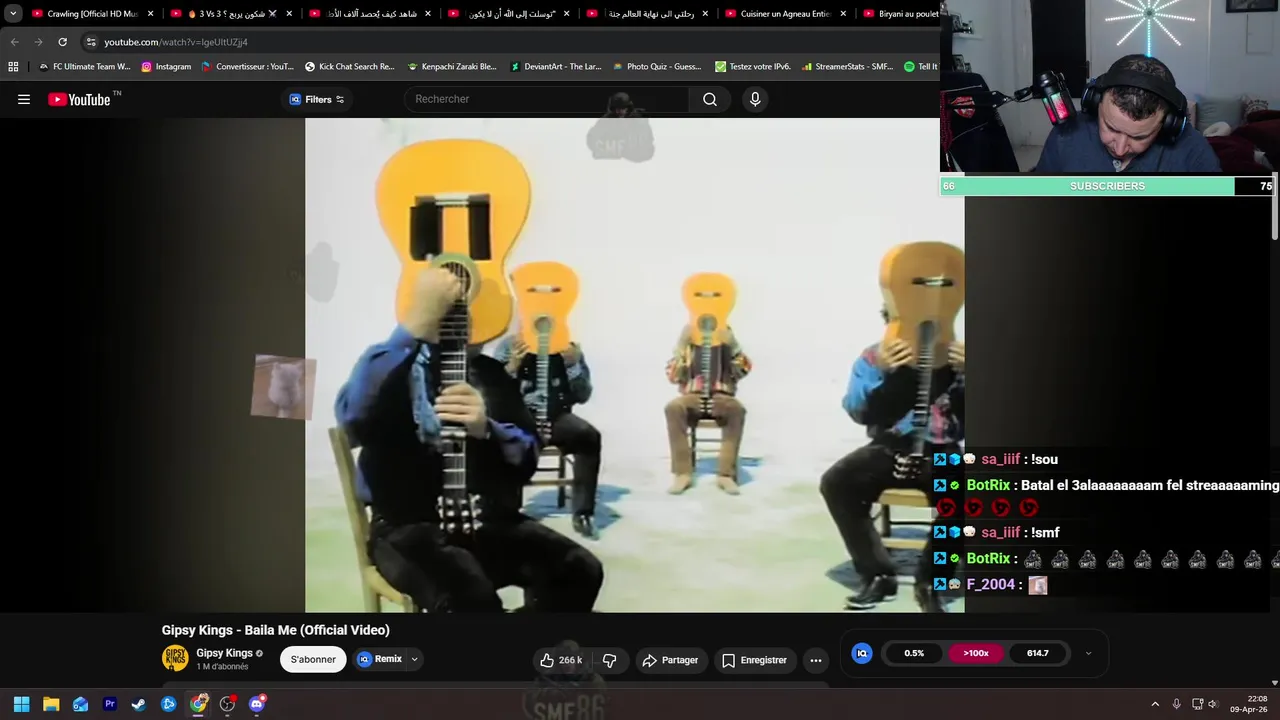Open the Photo Quiz bookmark

click(x=657, y=67)
